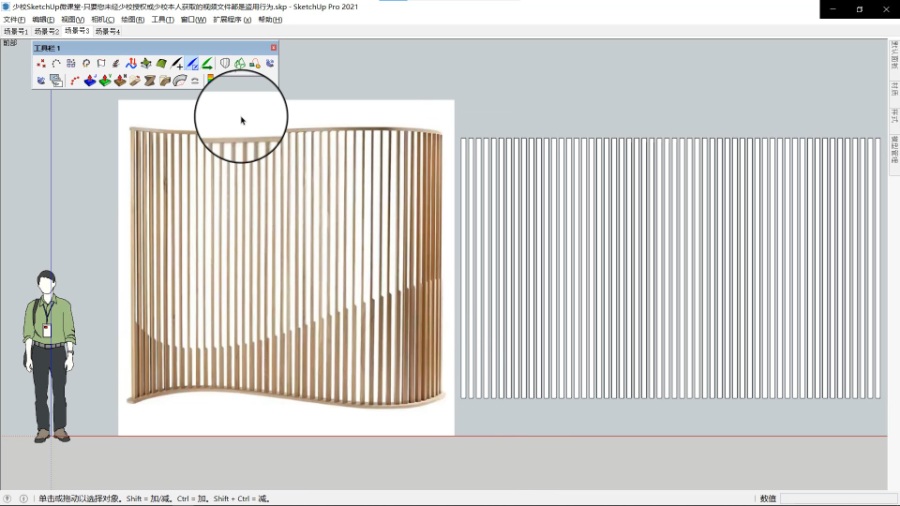This screenshot has width=900, height=506.
Task: Click the rainbow color bar icon
Action: pyautogui.click(x=211, y=79)
